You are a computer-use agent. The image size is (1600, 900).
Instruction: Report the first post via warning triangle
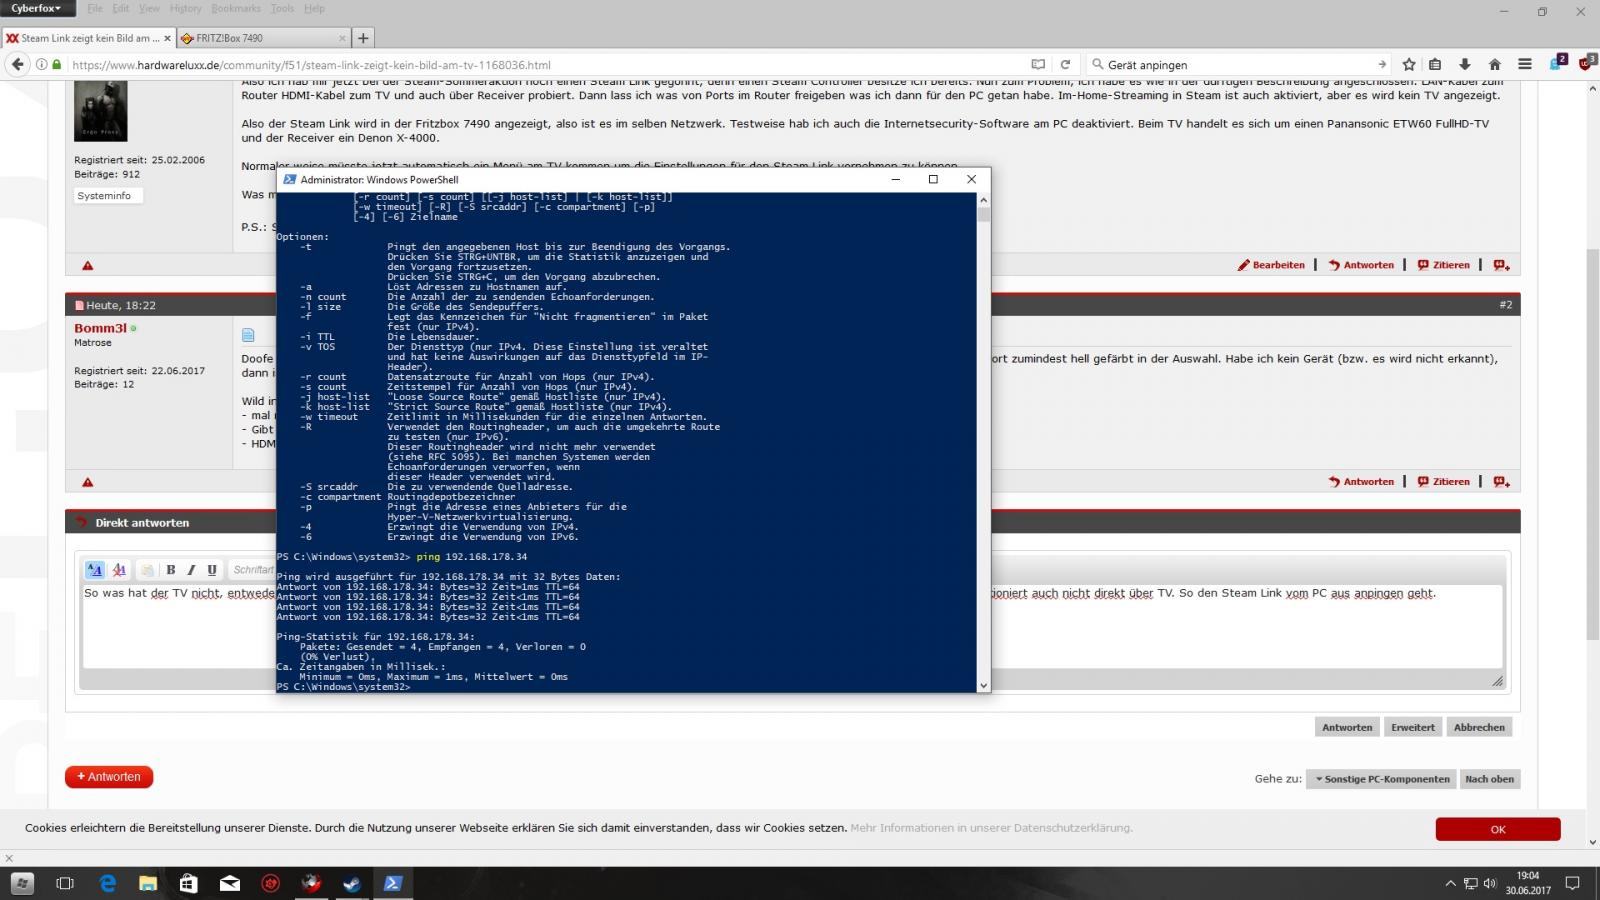88,266
